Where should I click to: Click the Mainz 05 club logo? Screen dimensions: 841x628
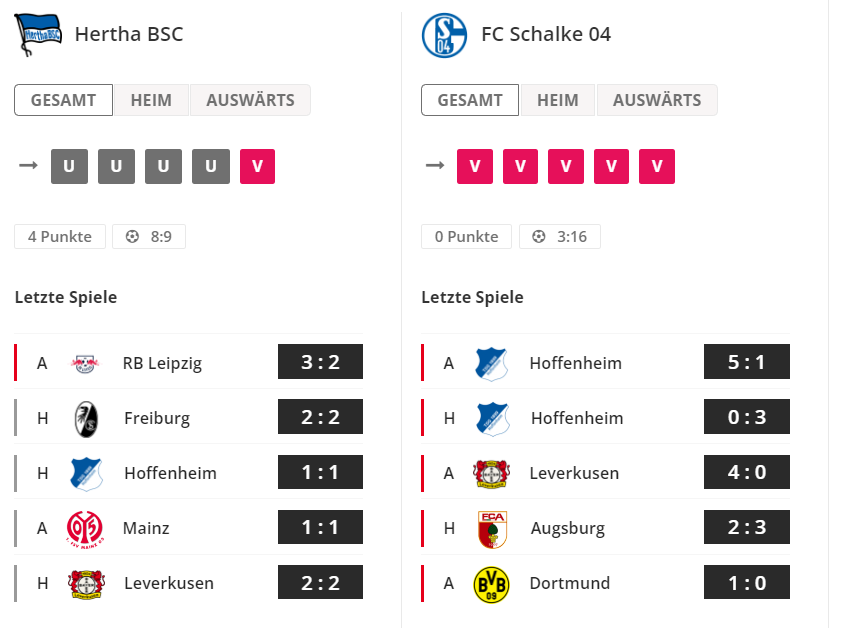(x=85, y=529)
